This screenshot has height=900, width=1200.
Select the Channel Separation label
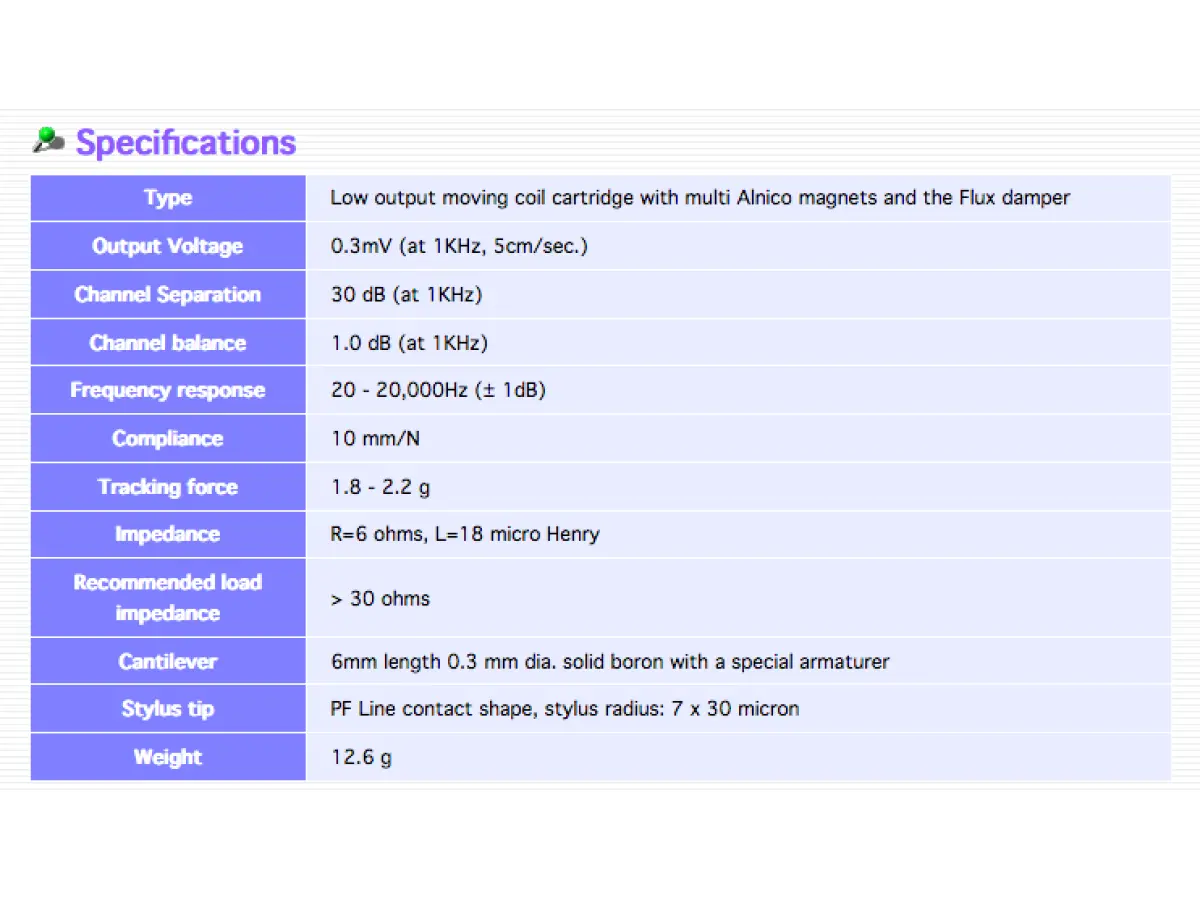point(168,294)
